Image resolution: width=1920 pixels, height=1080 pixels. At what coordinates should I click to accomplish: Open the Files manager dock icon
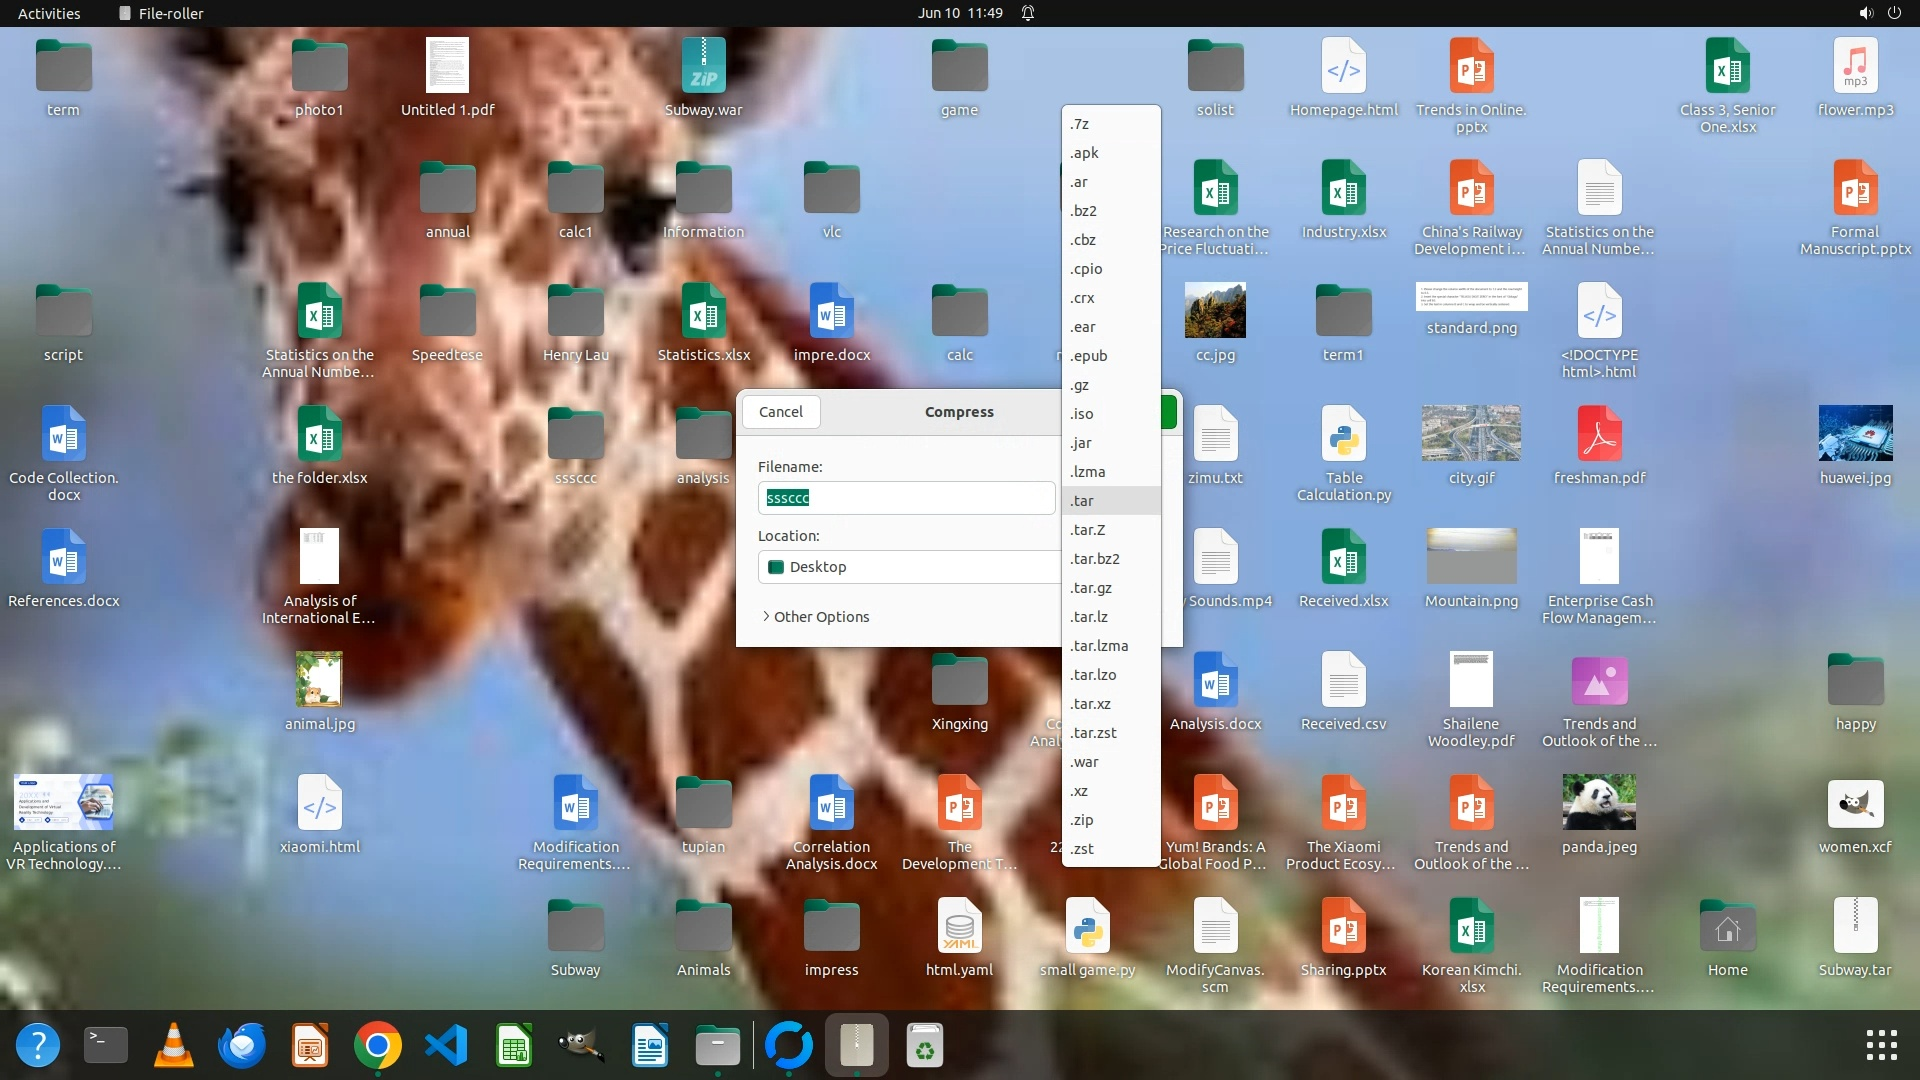tap(717, 1046)
